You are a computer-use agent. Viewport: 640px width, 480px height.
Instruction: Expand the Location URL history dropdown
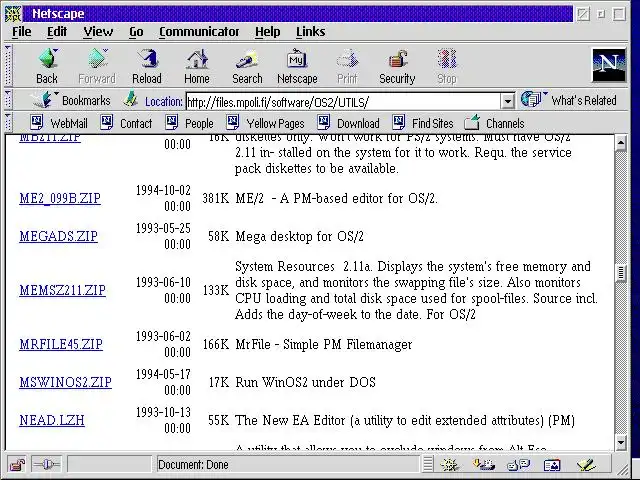[x=507, y=101]
